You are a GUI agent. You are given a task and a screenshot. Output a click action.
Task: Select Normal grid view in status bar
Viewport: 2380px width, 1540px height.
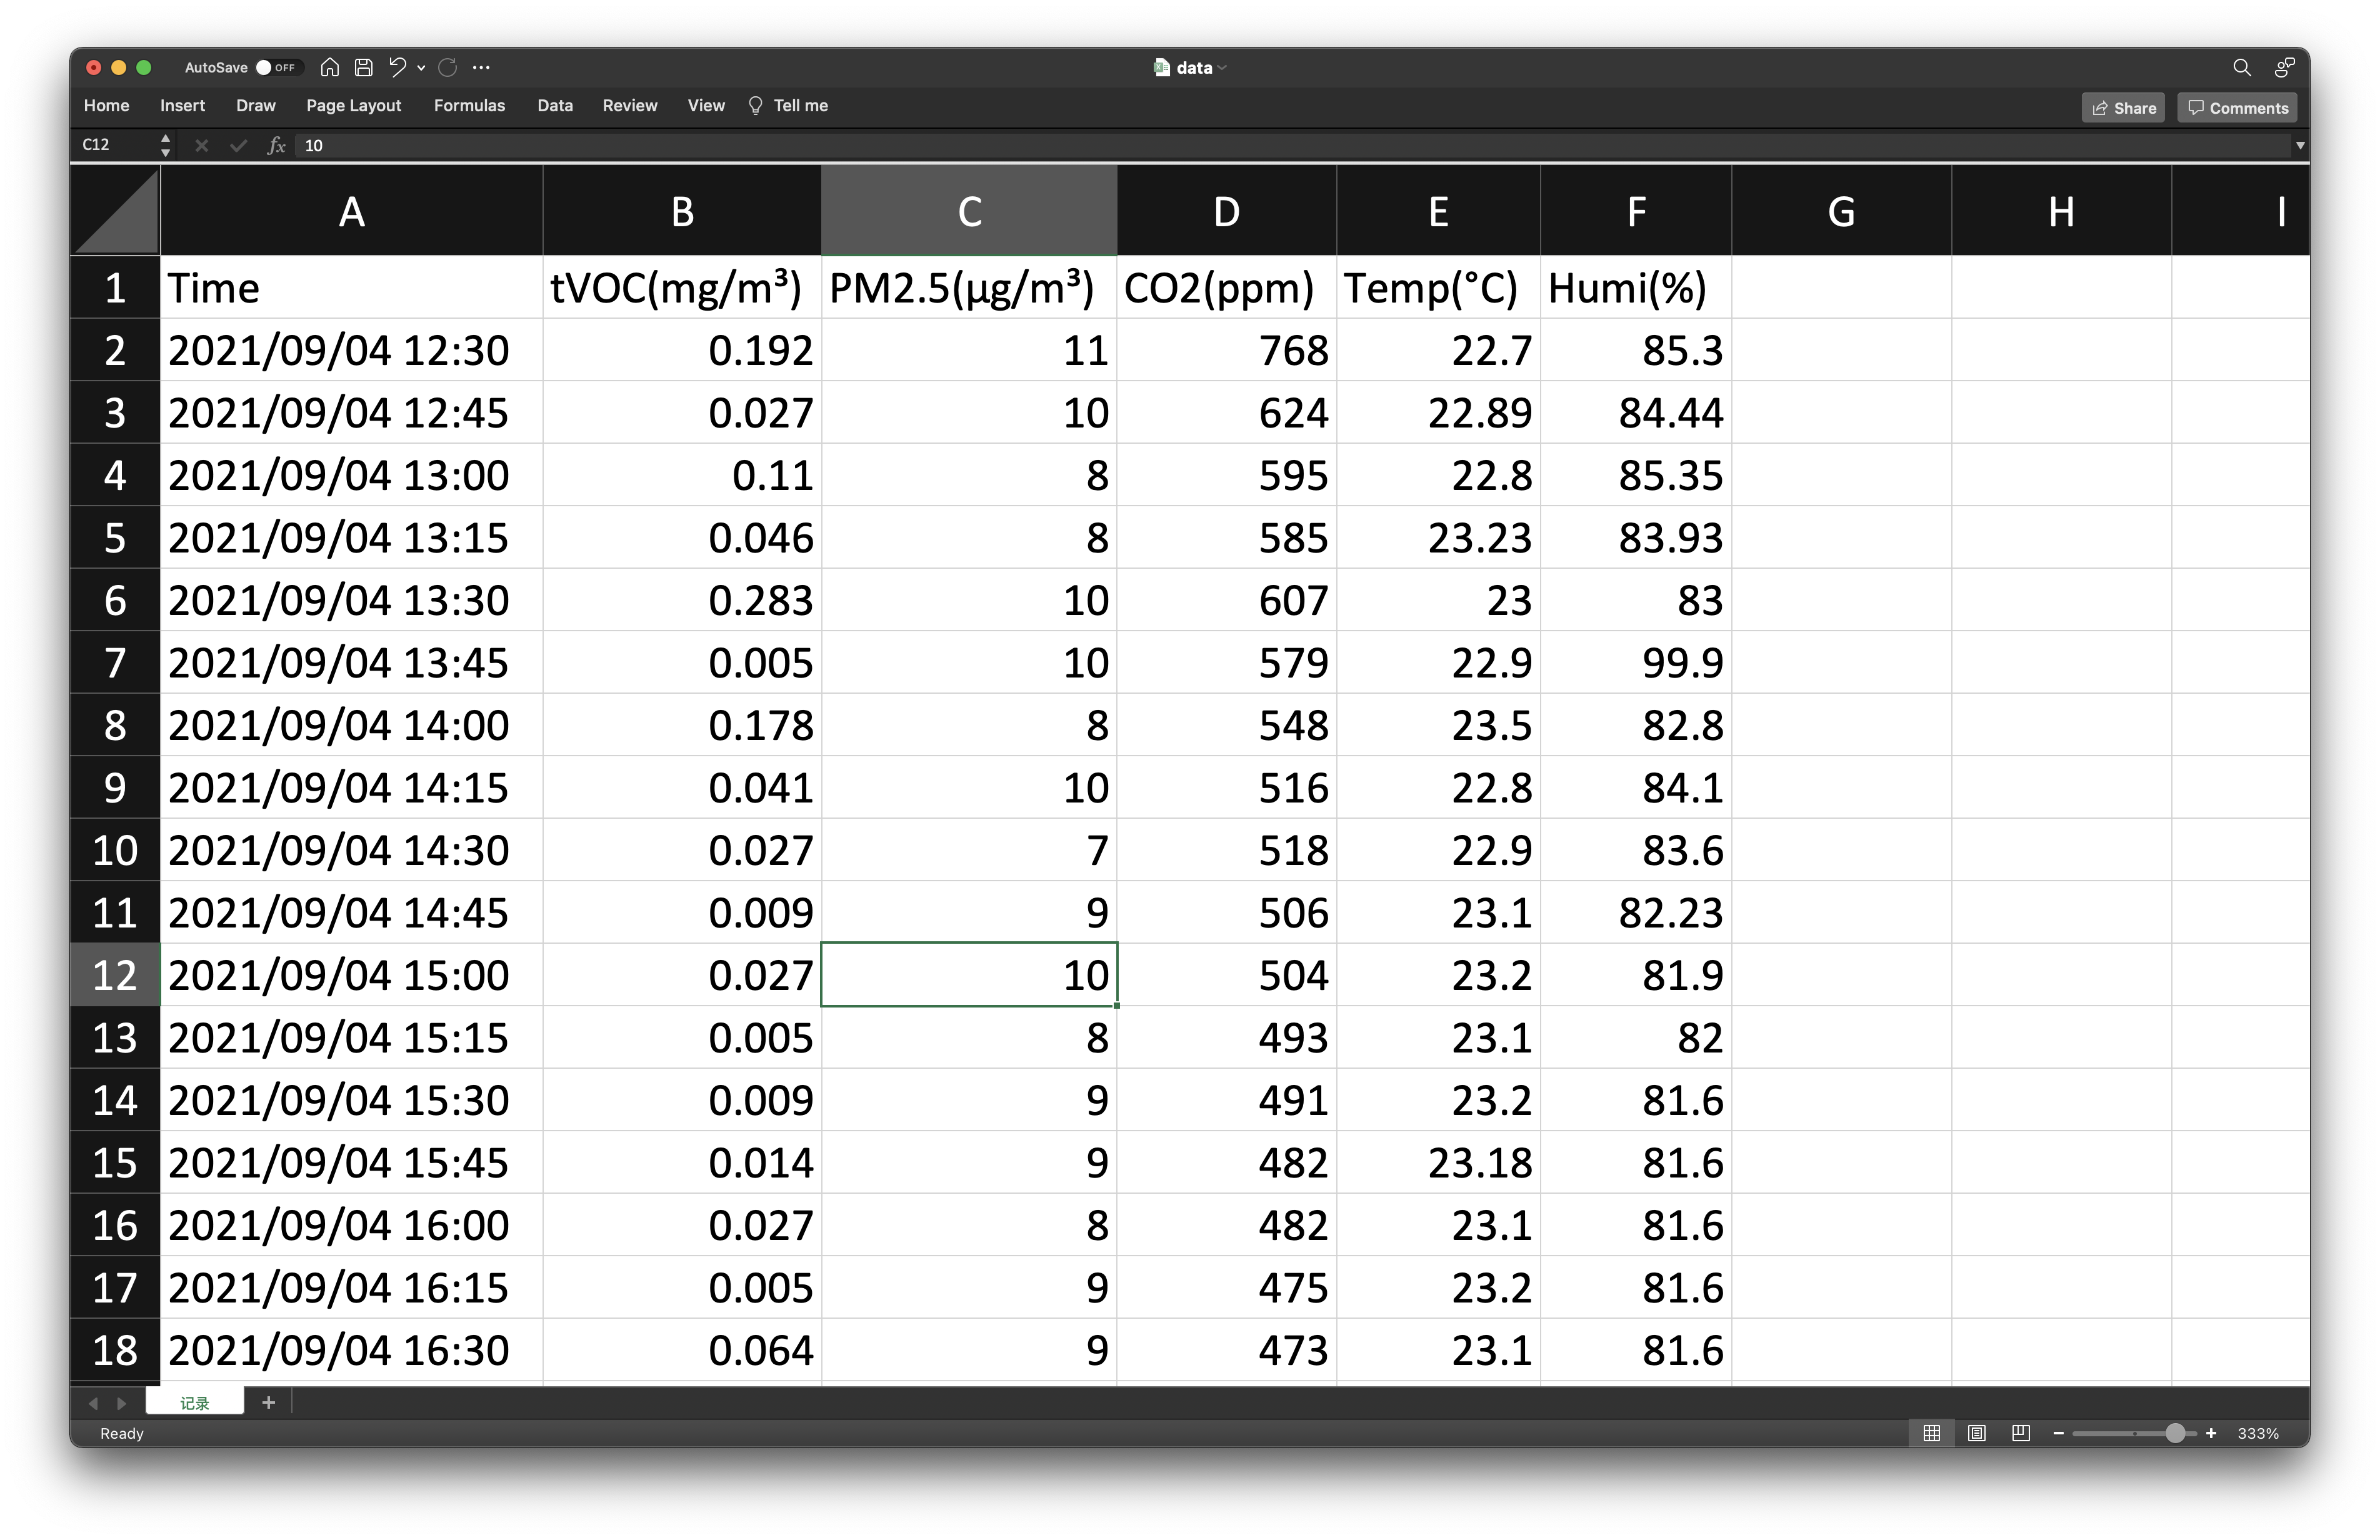[1932, 1433]
